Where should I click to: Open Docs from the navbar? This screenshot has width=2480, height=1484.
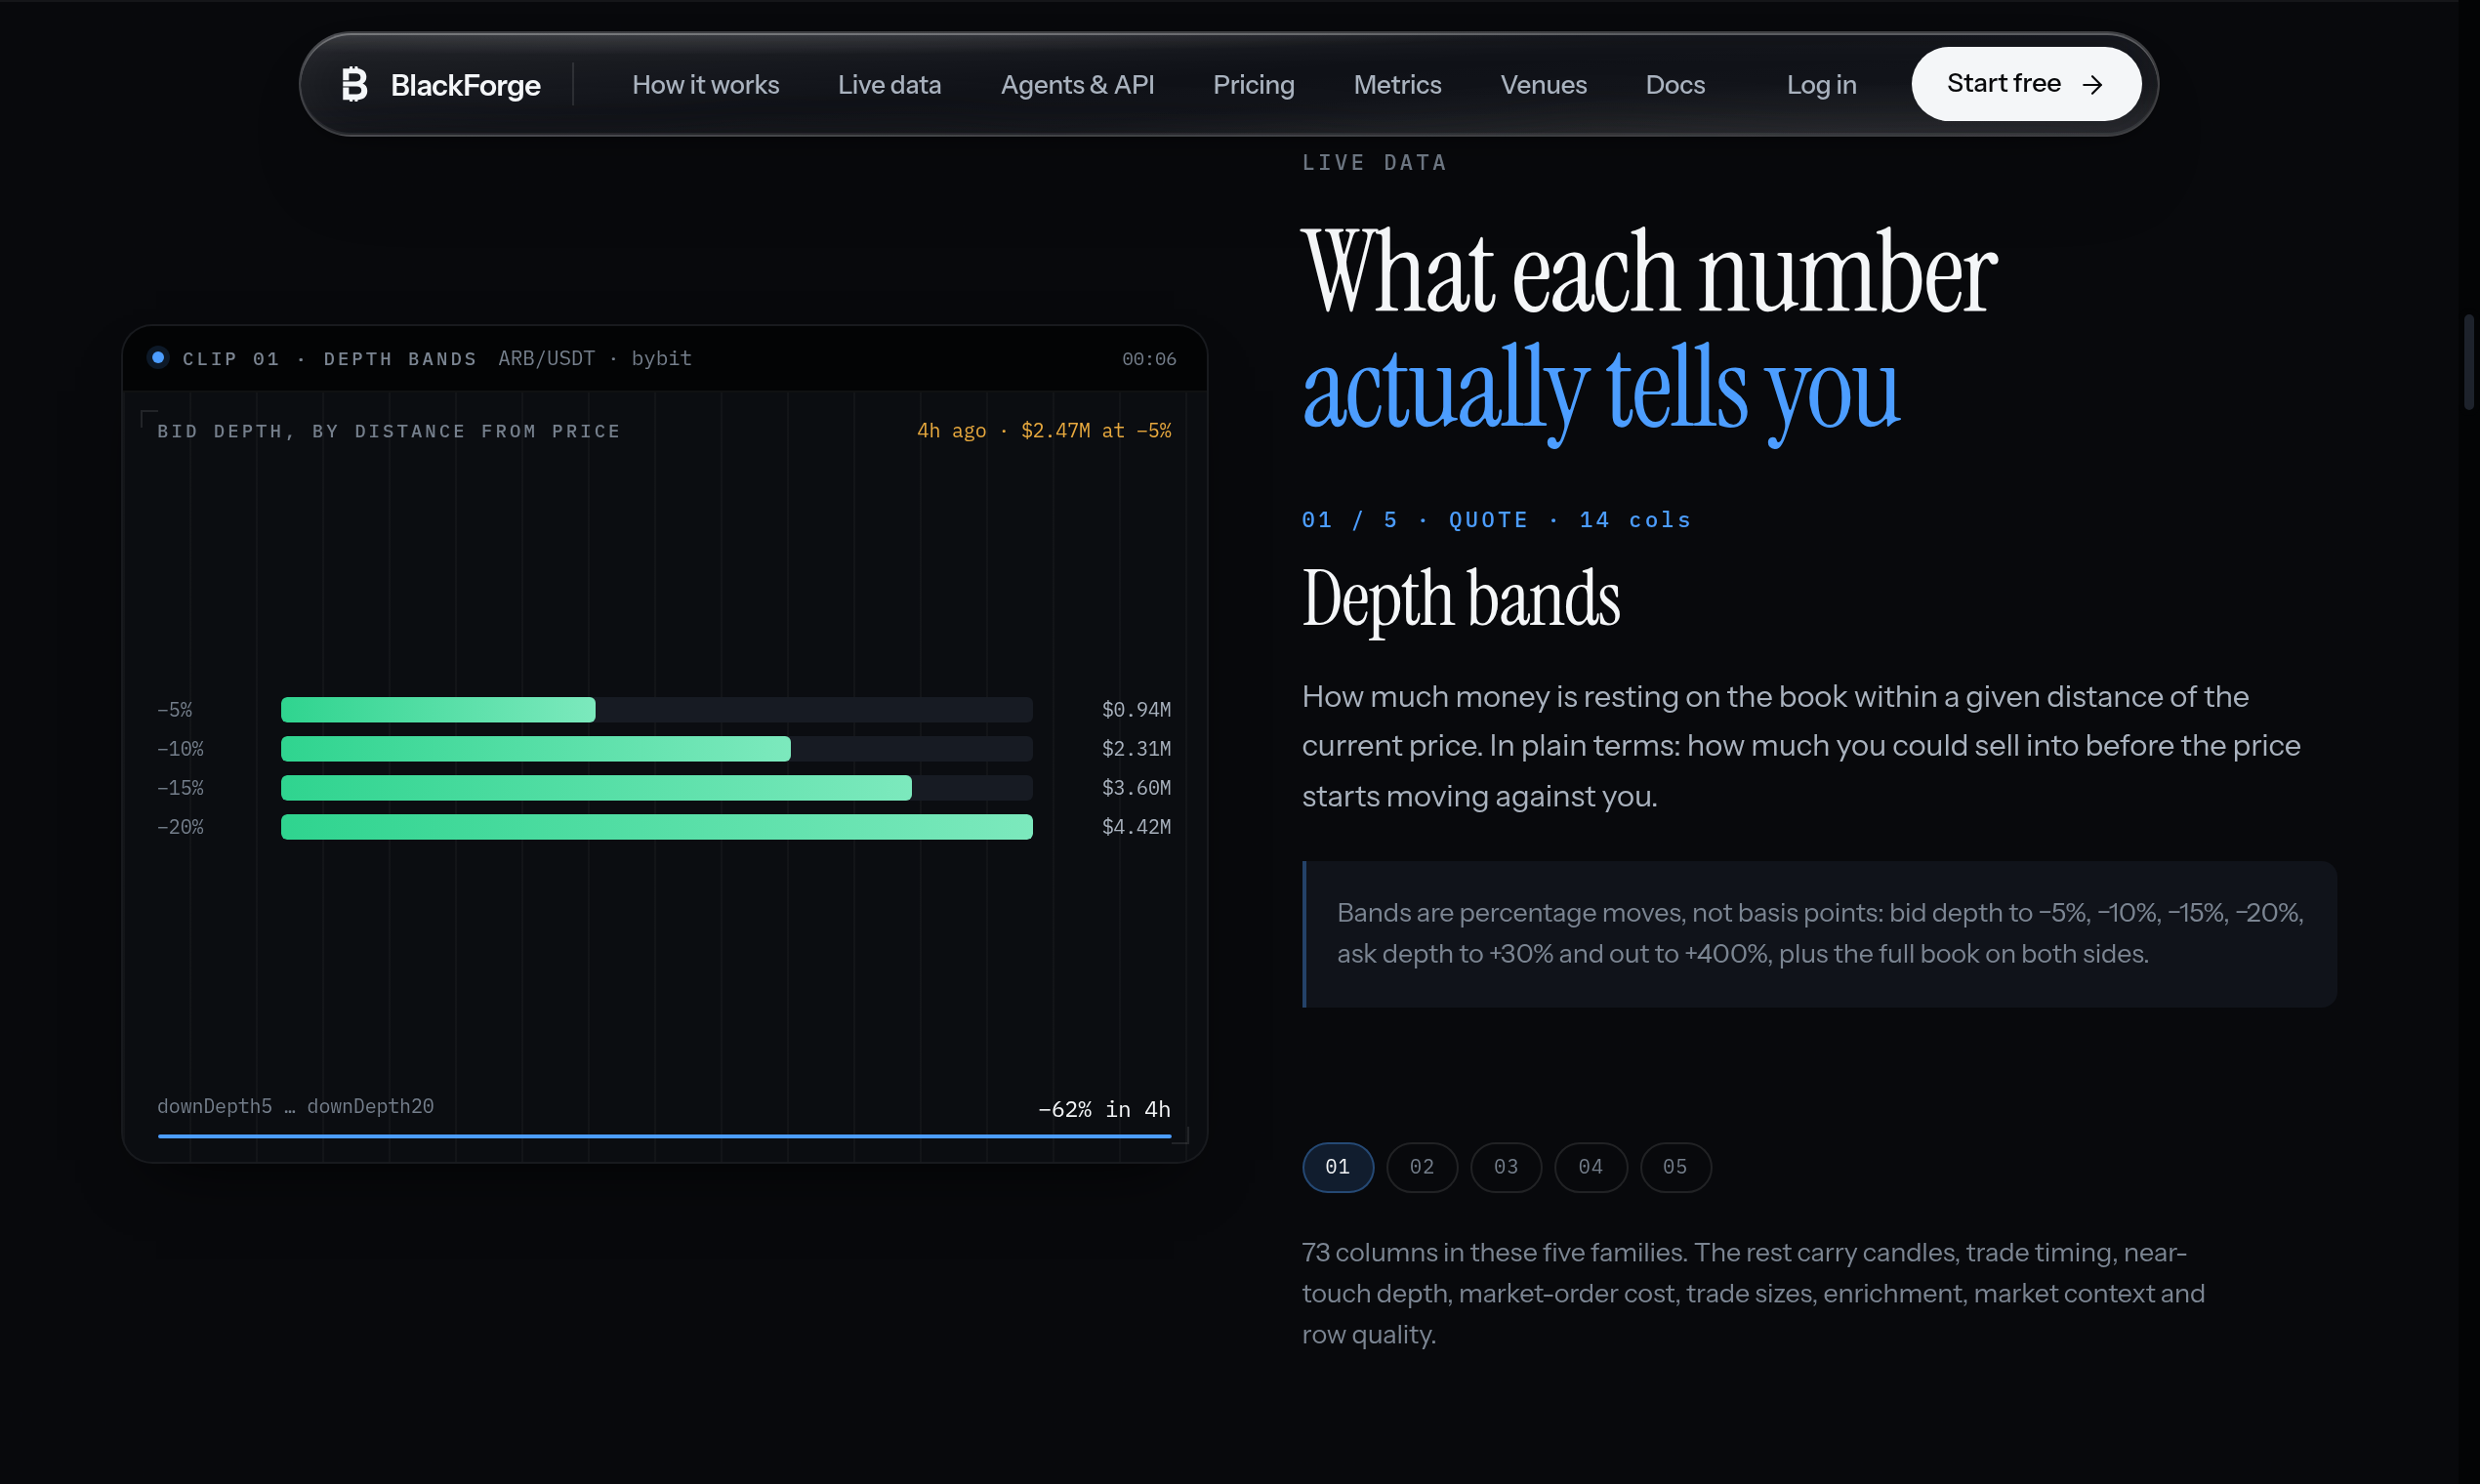1675,85
